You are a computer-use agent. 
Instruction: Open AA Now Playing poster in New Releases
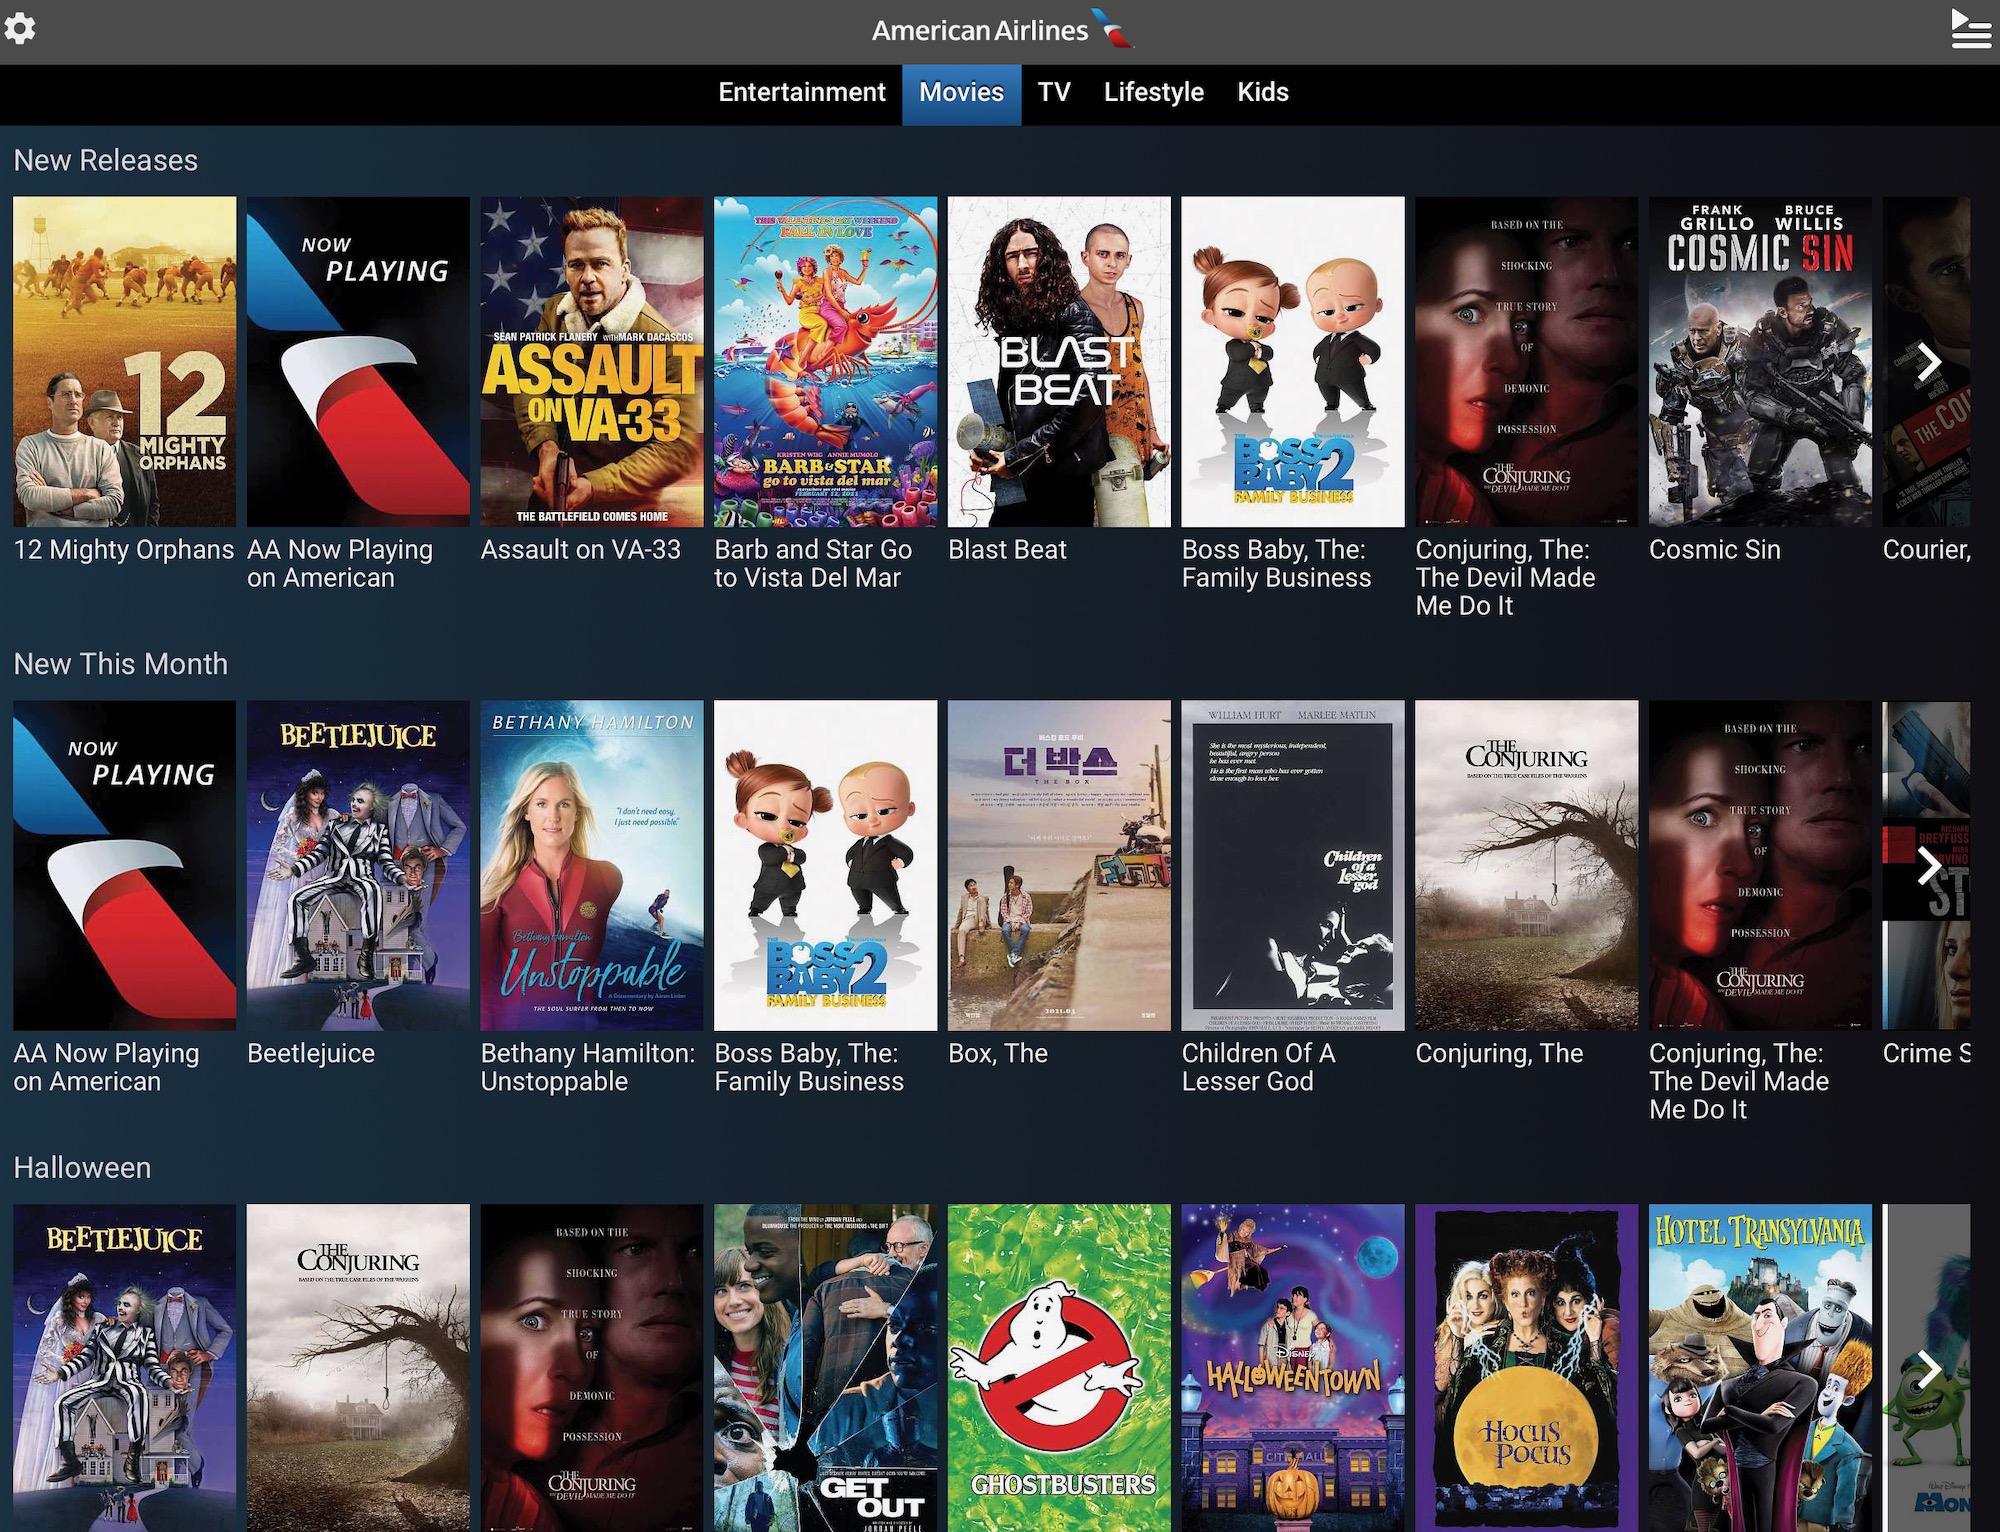tap(358, 362)
